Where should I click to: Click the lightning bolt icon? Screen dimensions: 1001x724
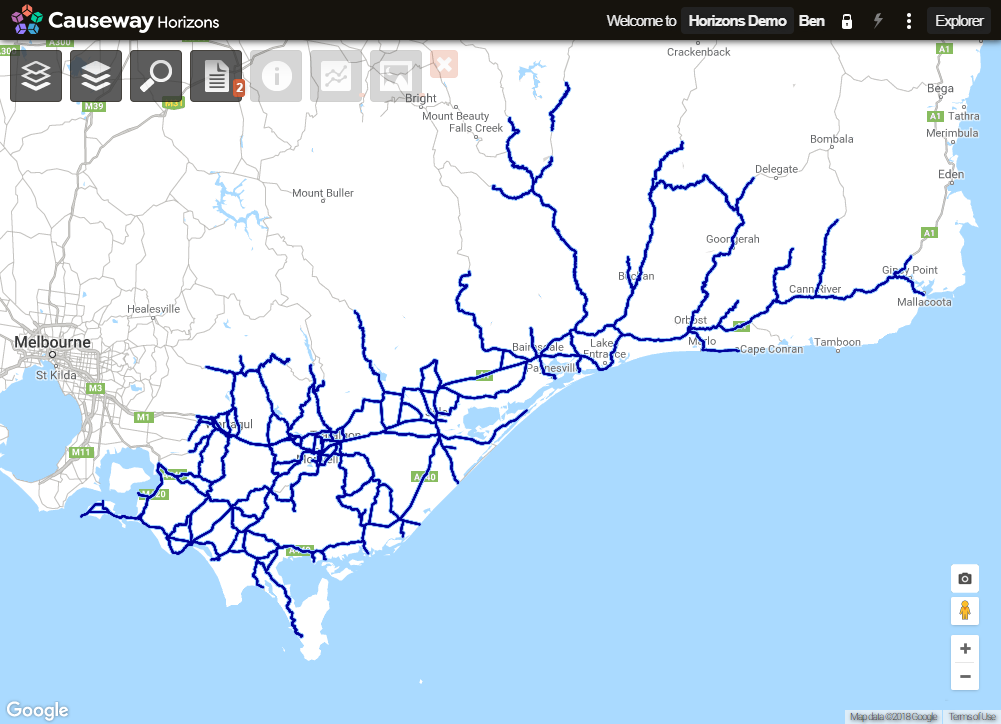[x=877, y=20]
